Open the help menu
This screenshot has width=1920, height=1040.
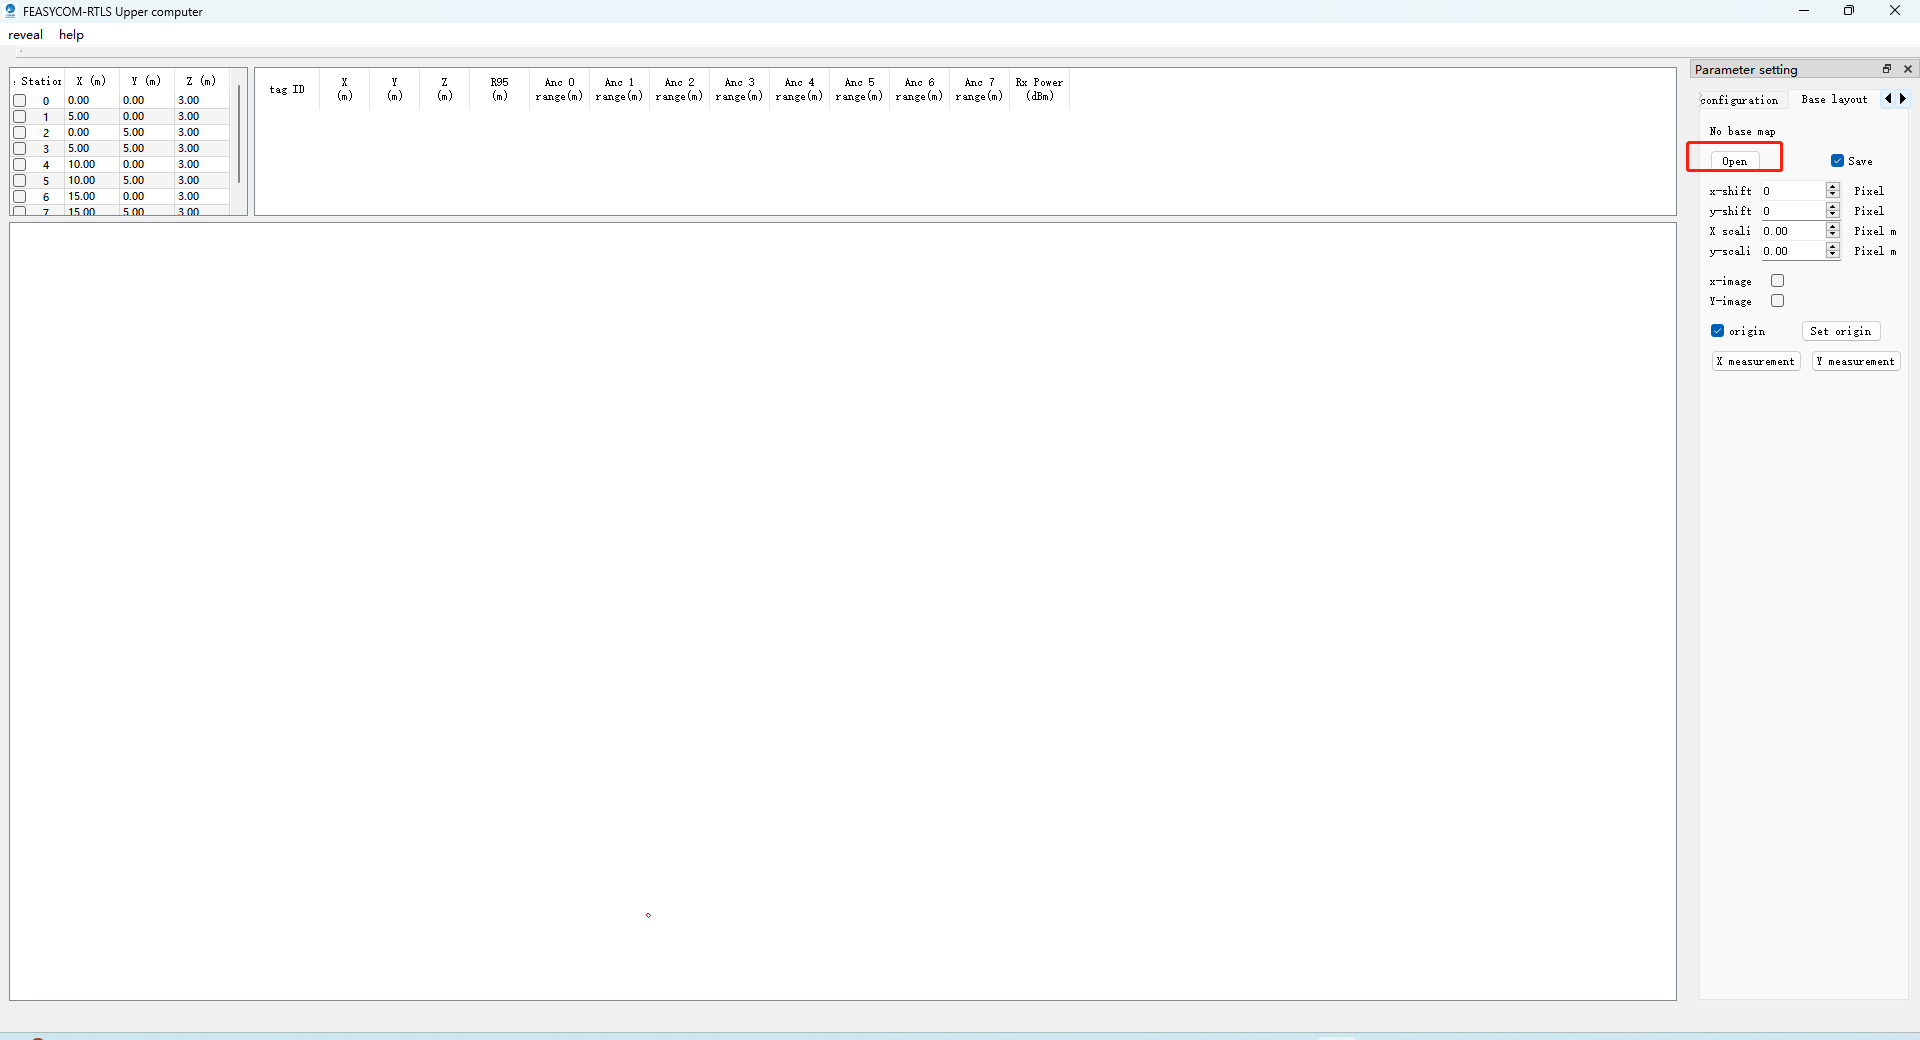click(x=70, y=34)
